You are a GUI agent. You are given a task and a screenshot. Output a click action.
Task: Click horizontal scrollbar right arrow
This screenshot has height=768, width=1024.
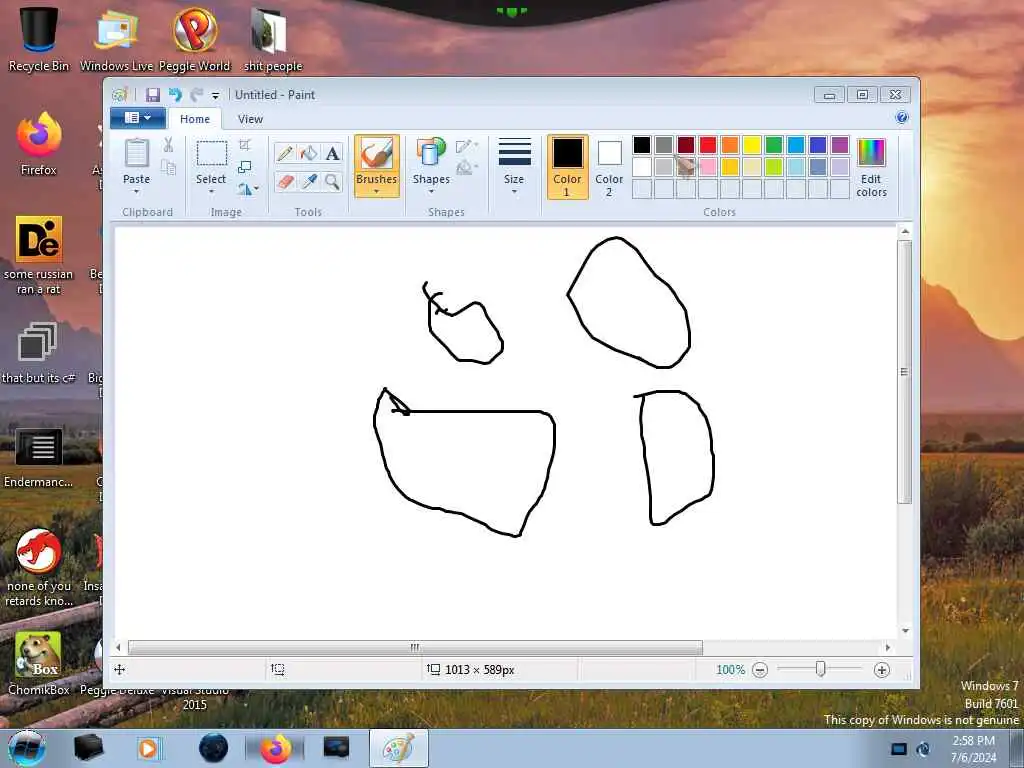(888, 648)
